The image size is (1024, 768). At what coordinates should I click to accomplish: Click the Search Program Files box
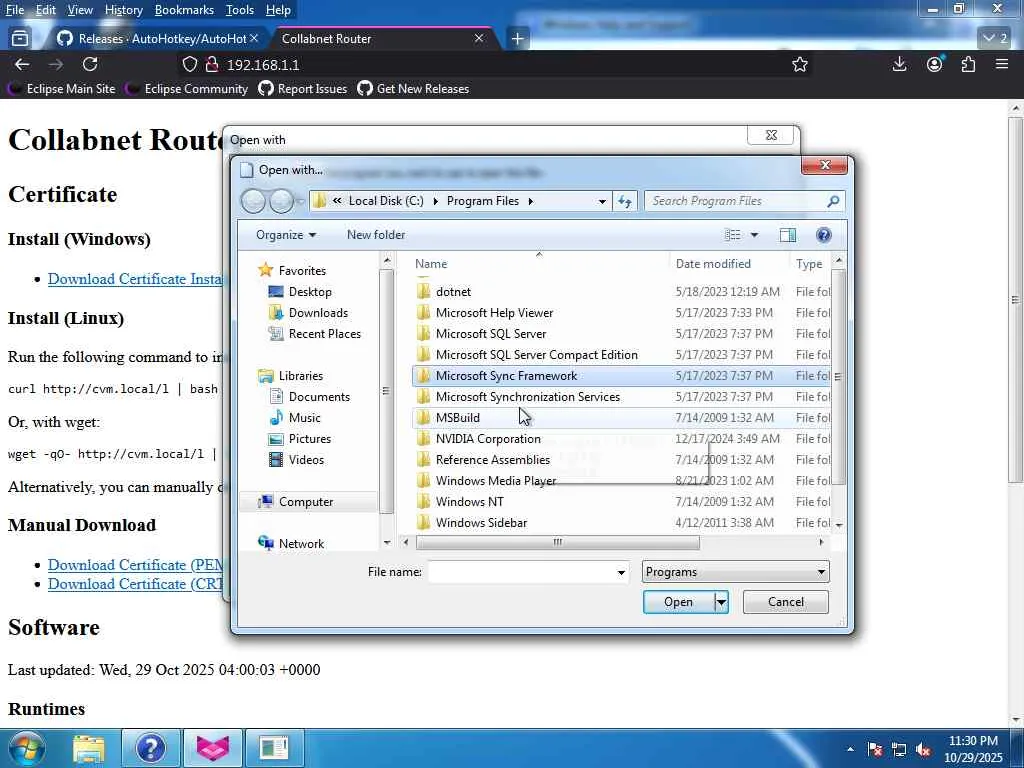(736, 201)
